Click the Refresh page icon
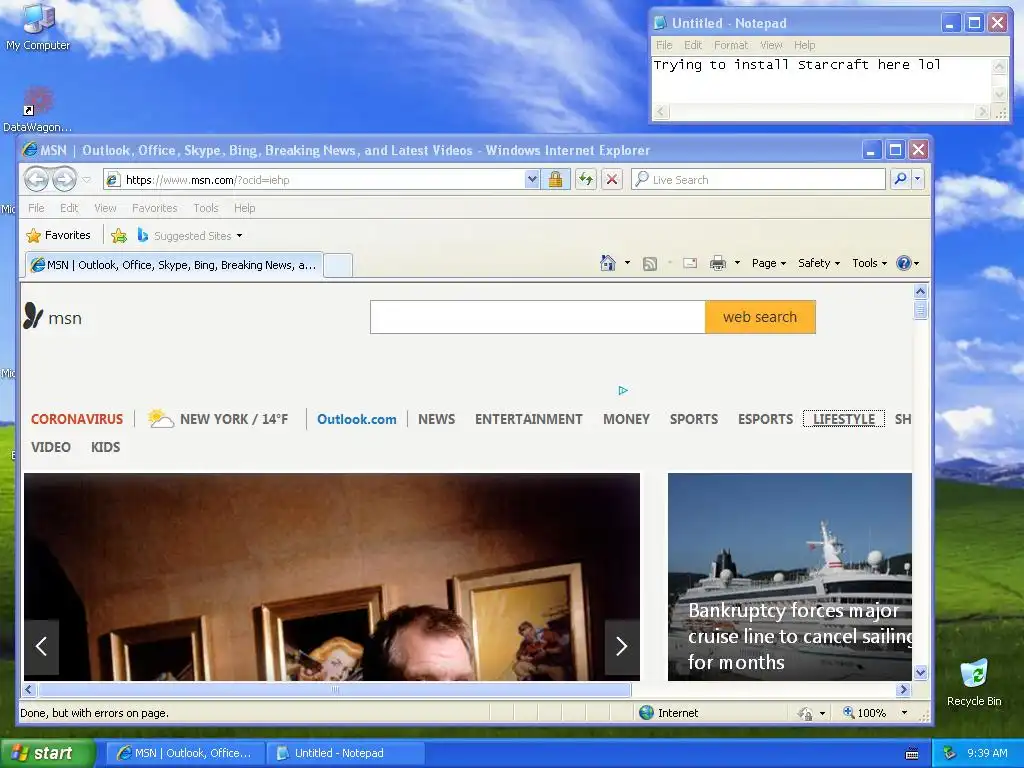 point(586,179)
